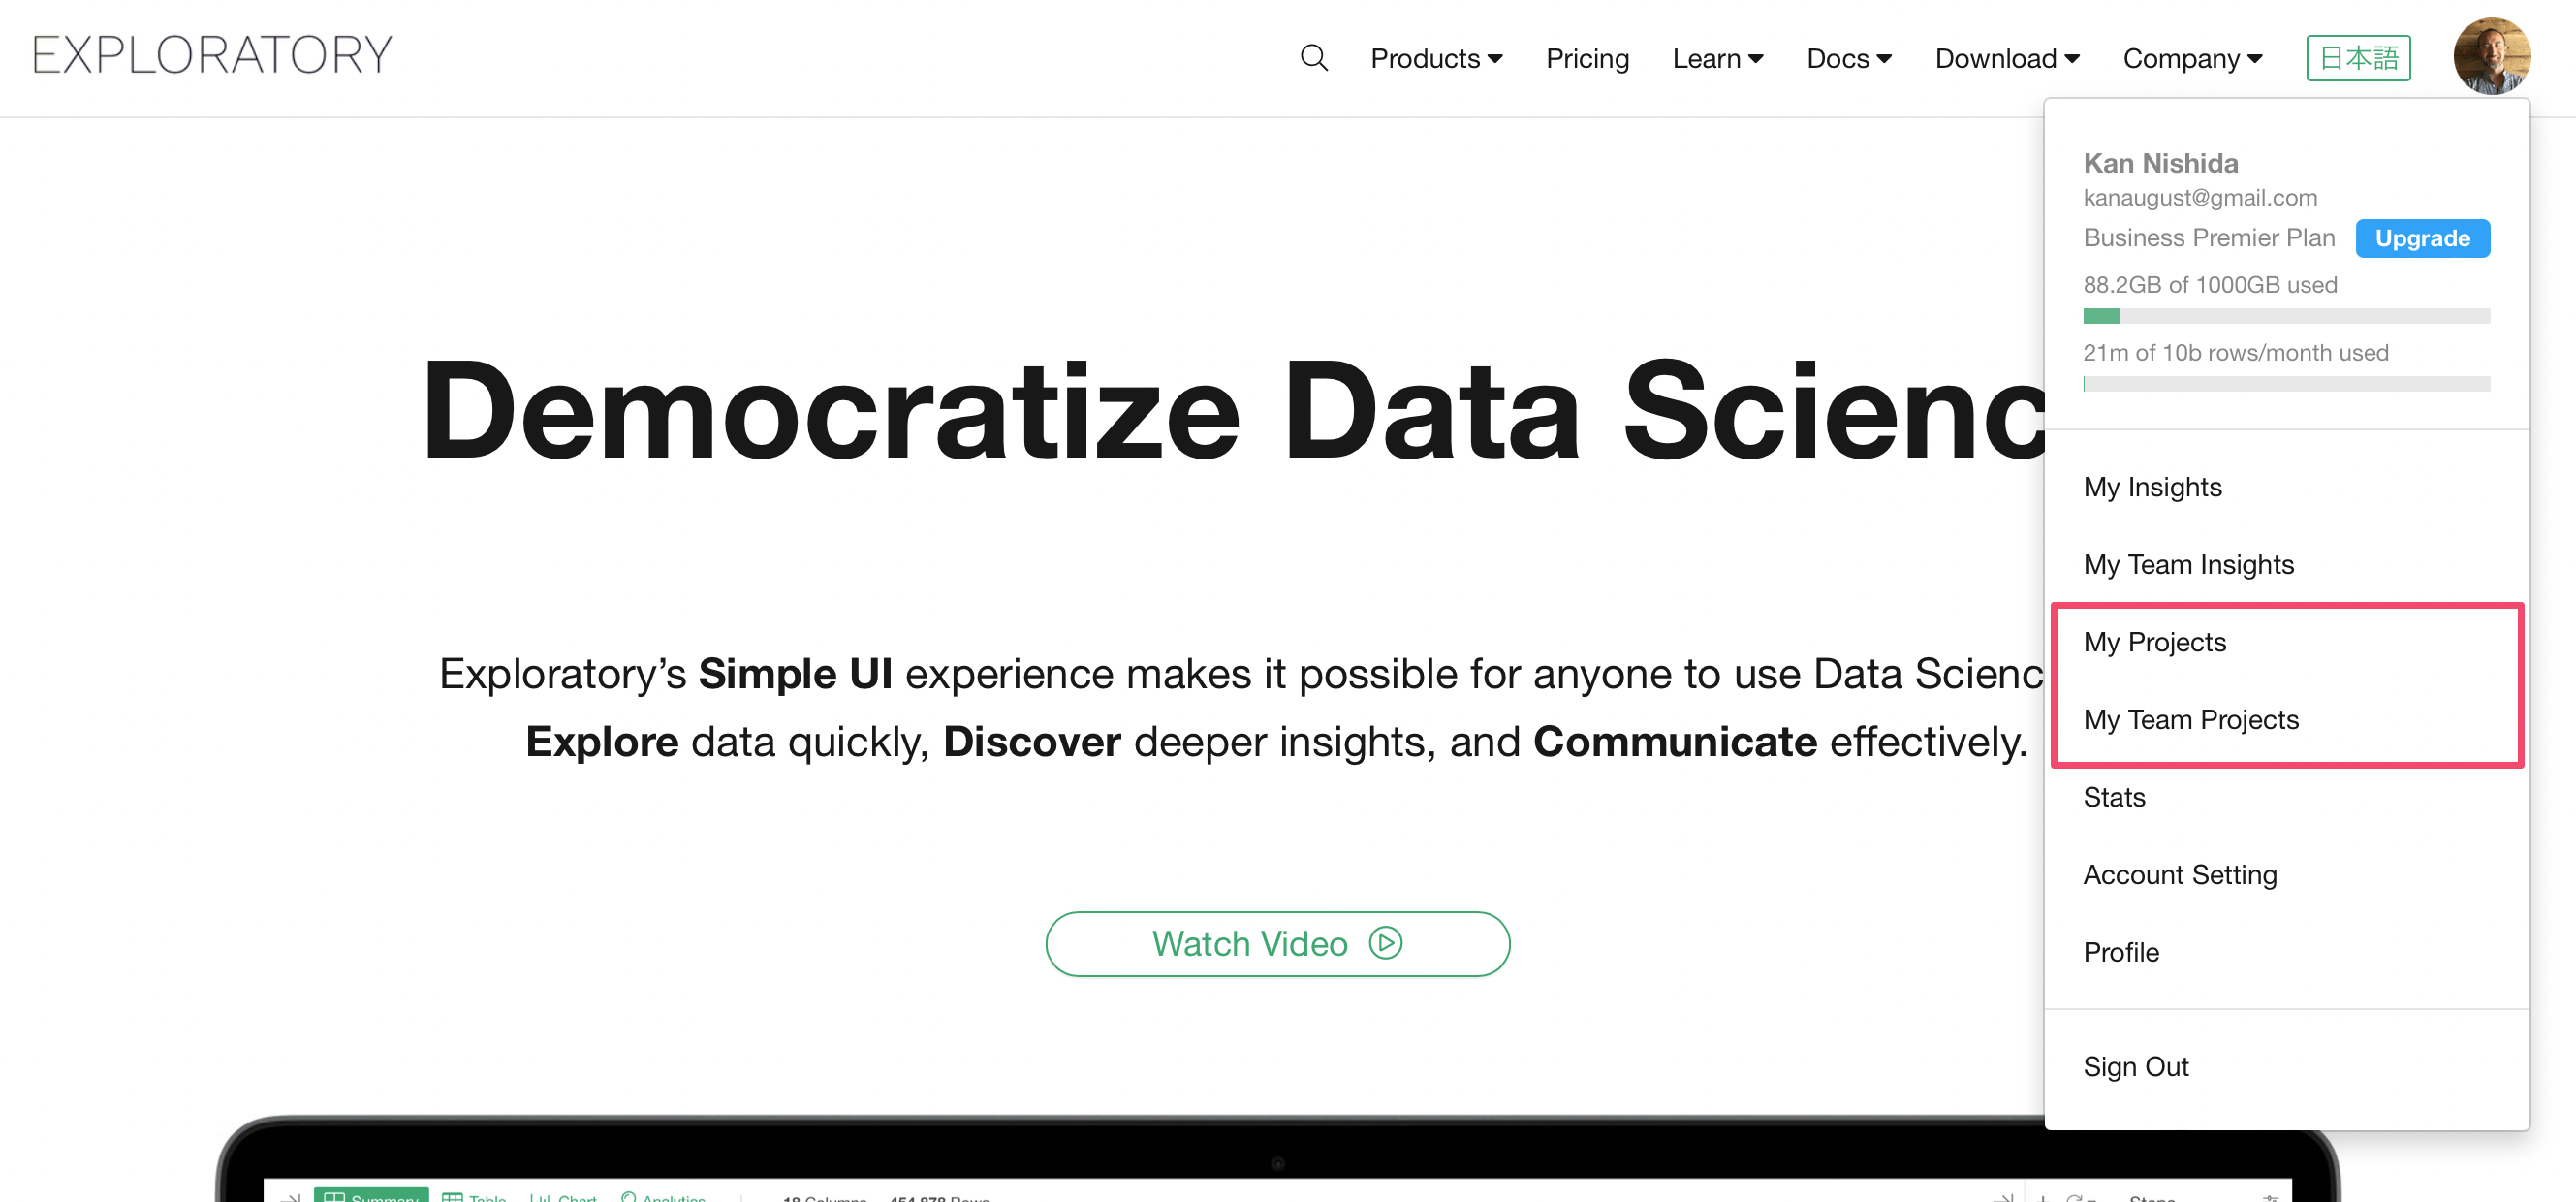Select My Insights from the menu
This screenshot has height=1202, width=2576.
coord(2152,487)
